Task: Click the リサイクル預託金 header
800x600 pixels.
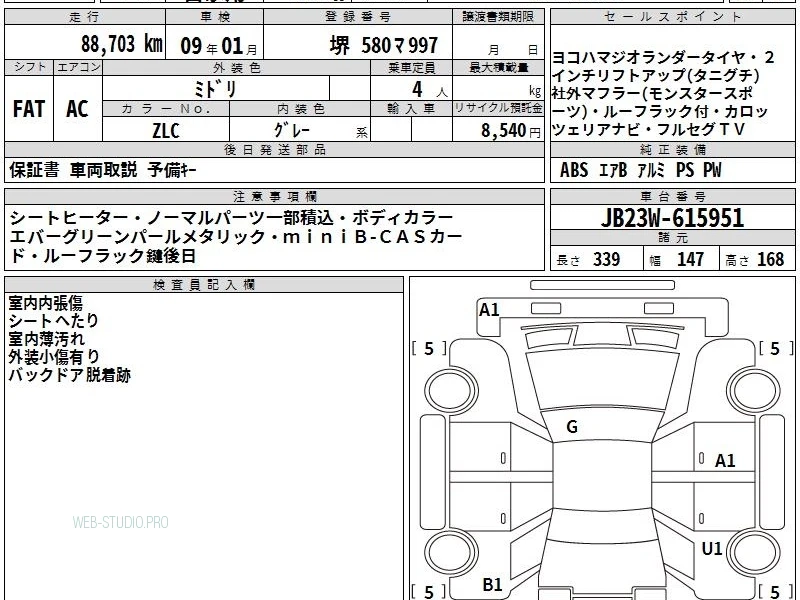Action: click(x=498, y=108)
